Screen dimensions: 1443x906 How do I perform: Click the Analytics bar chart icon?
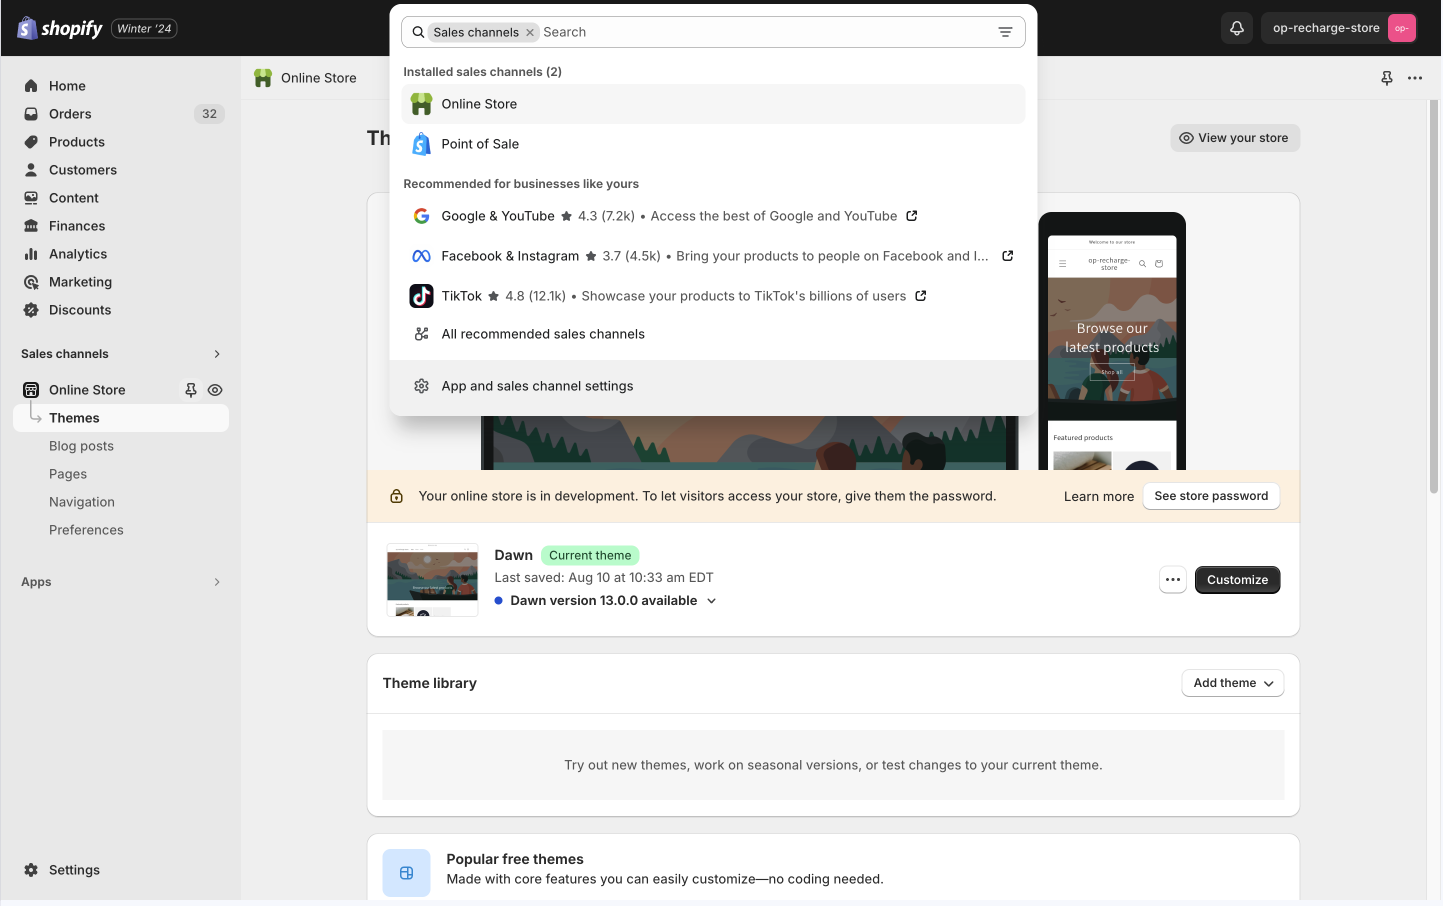(x=31, y=254)
